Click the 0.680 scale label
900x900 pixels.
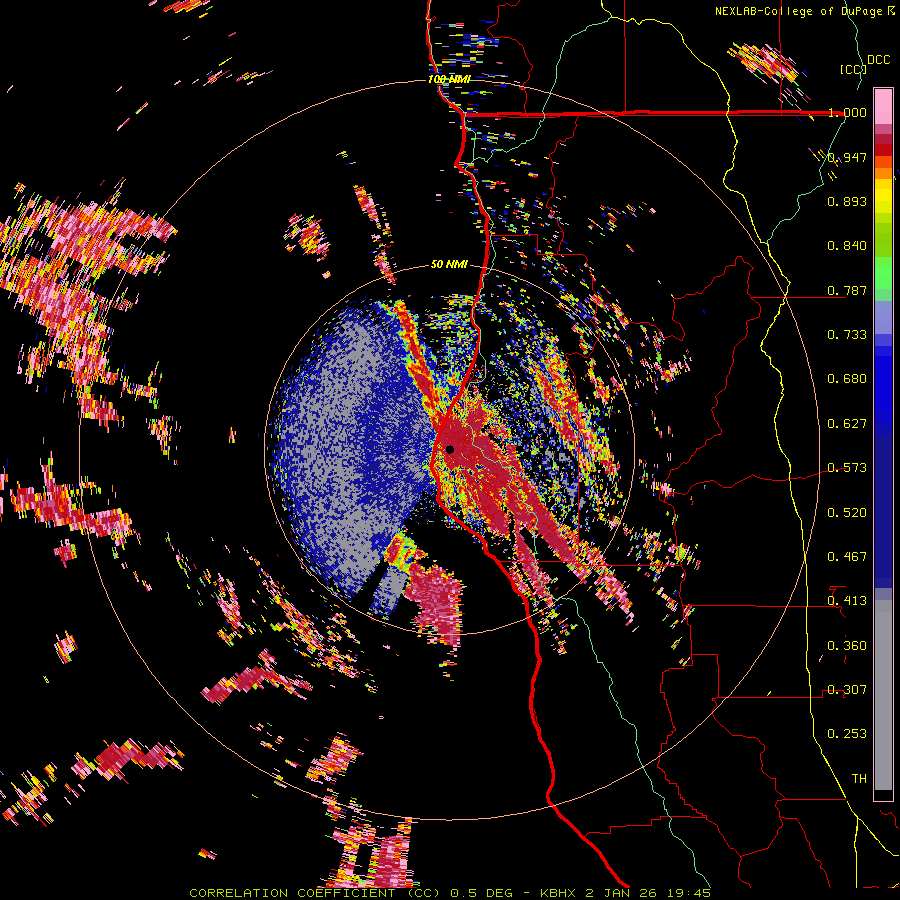(847, 379)
